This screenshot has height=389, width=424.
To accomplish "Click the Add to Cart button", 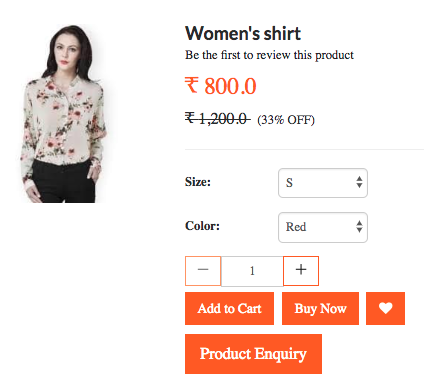I will 229,308.
